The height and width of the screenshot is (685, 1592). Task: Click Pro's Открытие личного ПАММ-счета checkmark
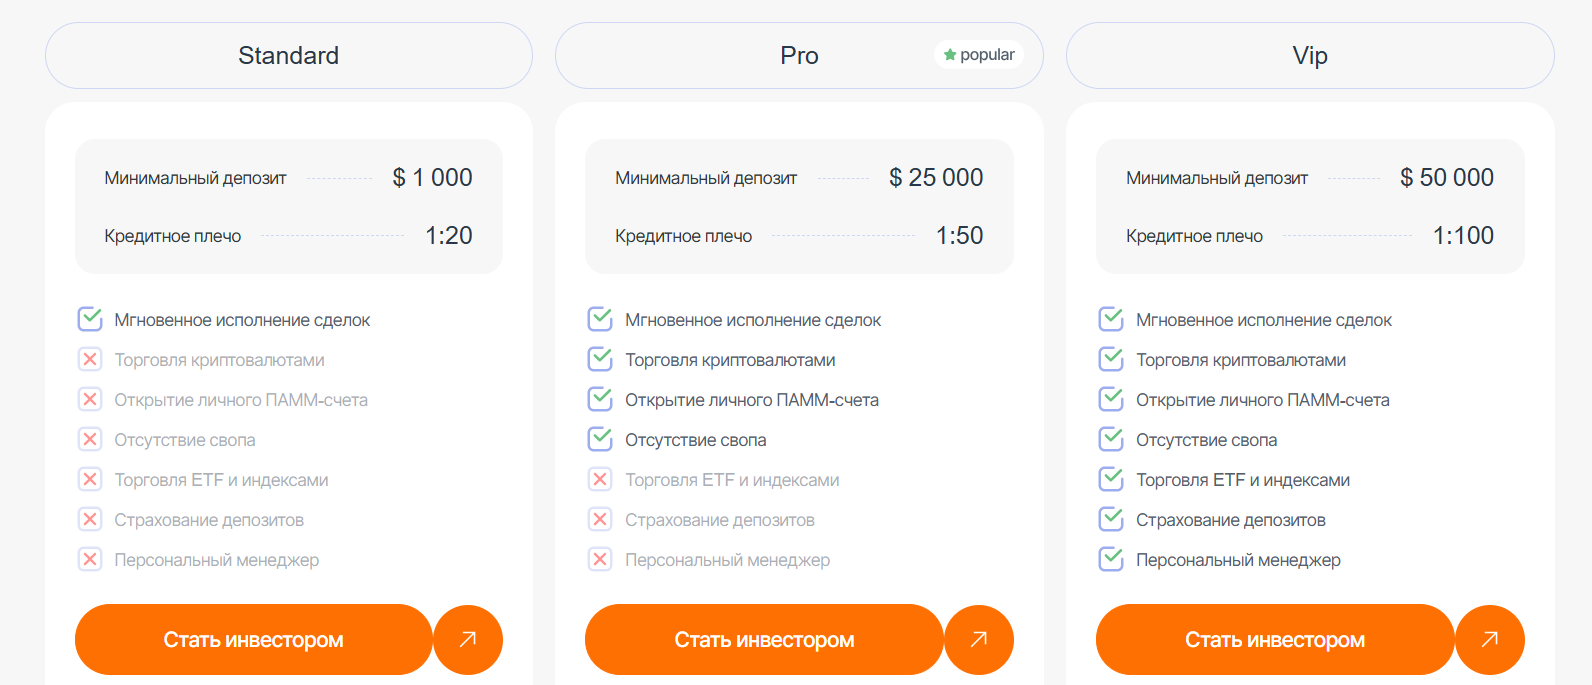coord(600,399)
